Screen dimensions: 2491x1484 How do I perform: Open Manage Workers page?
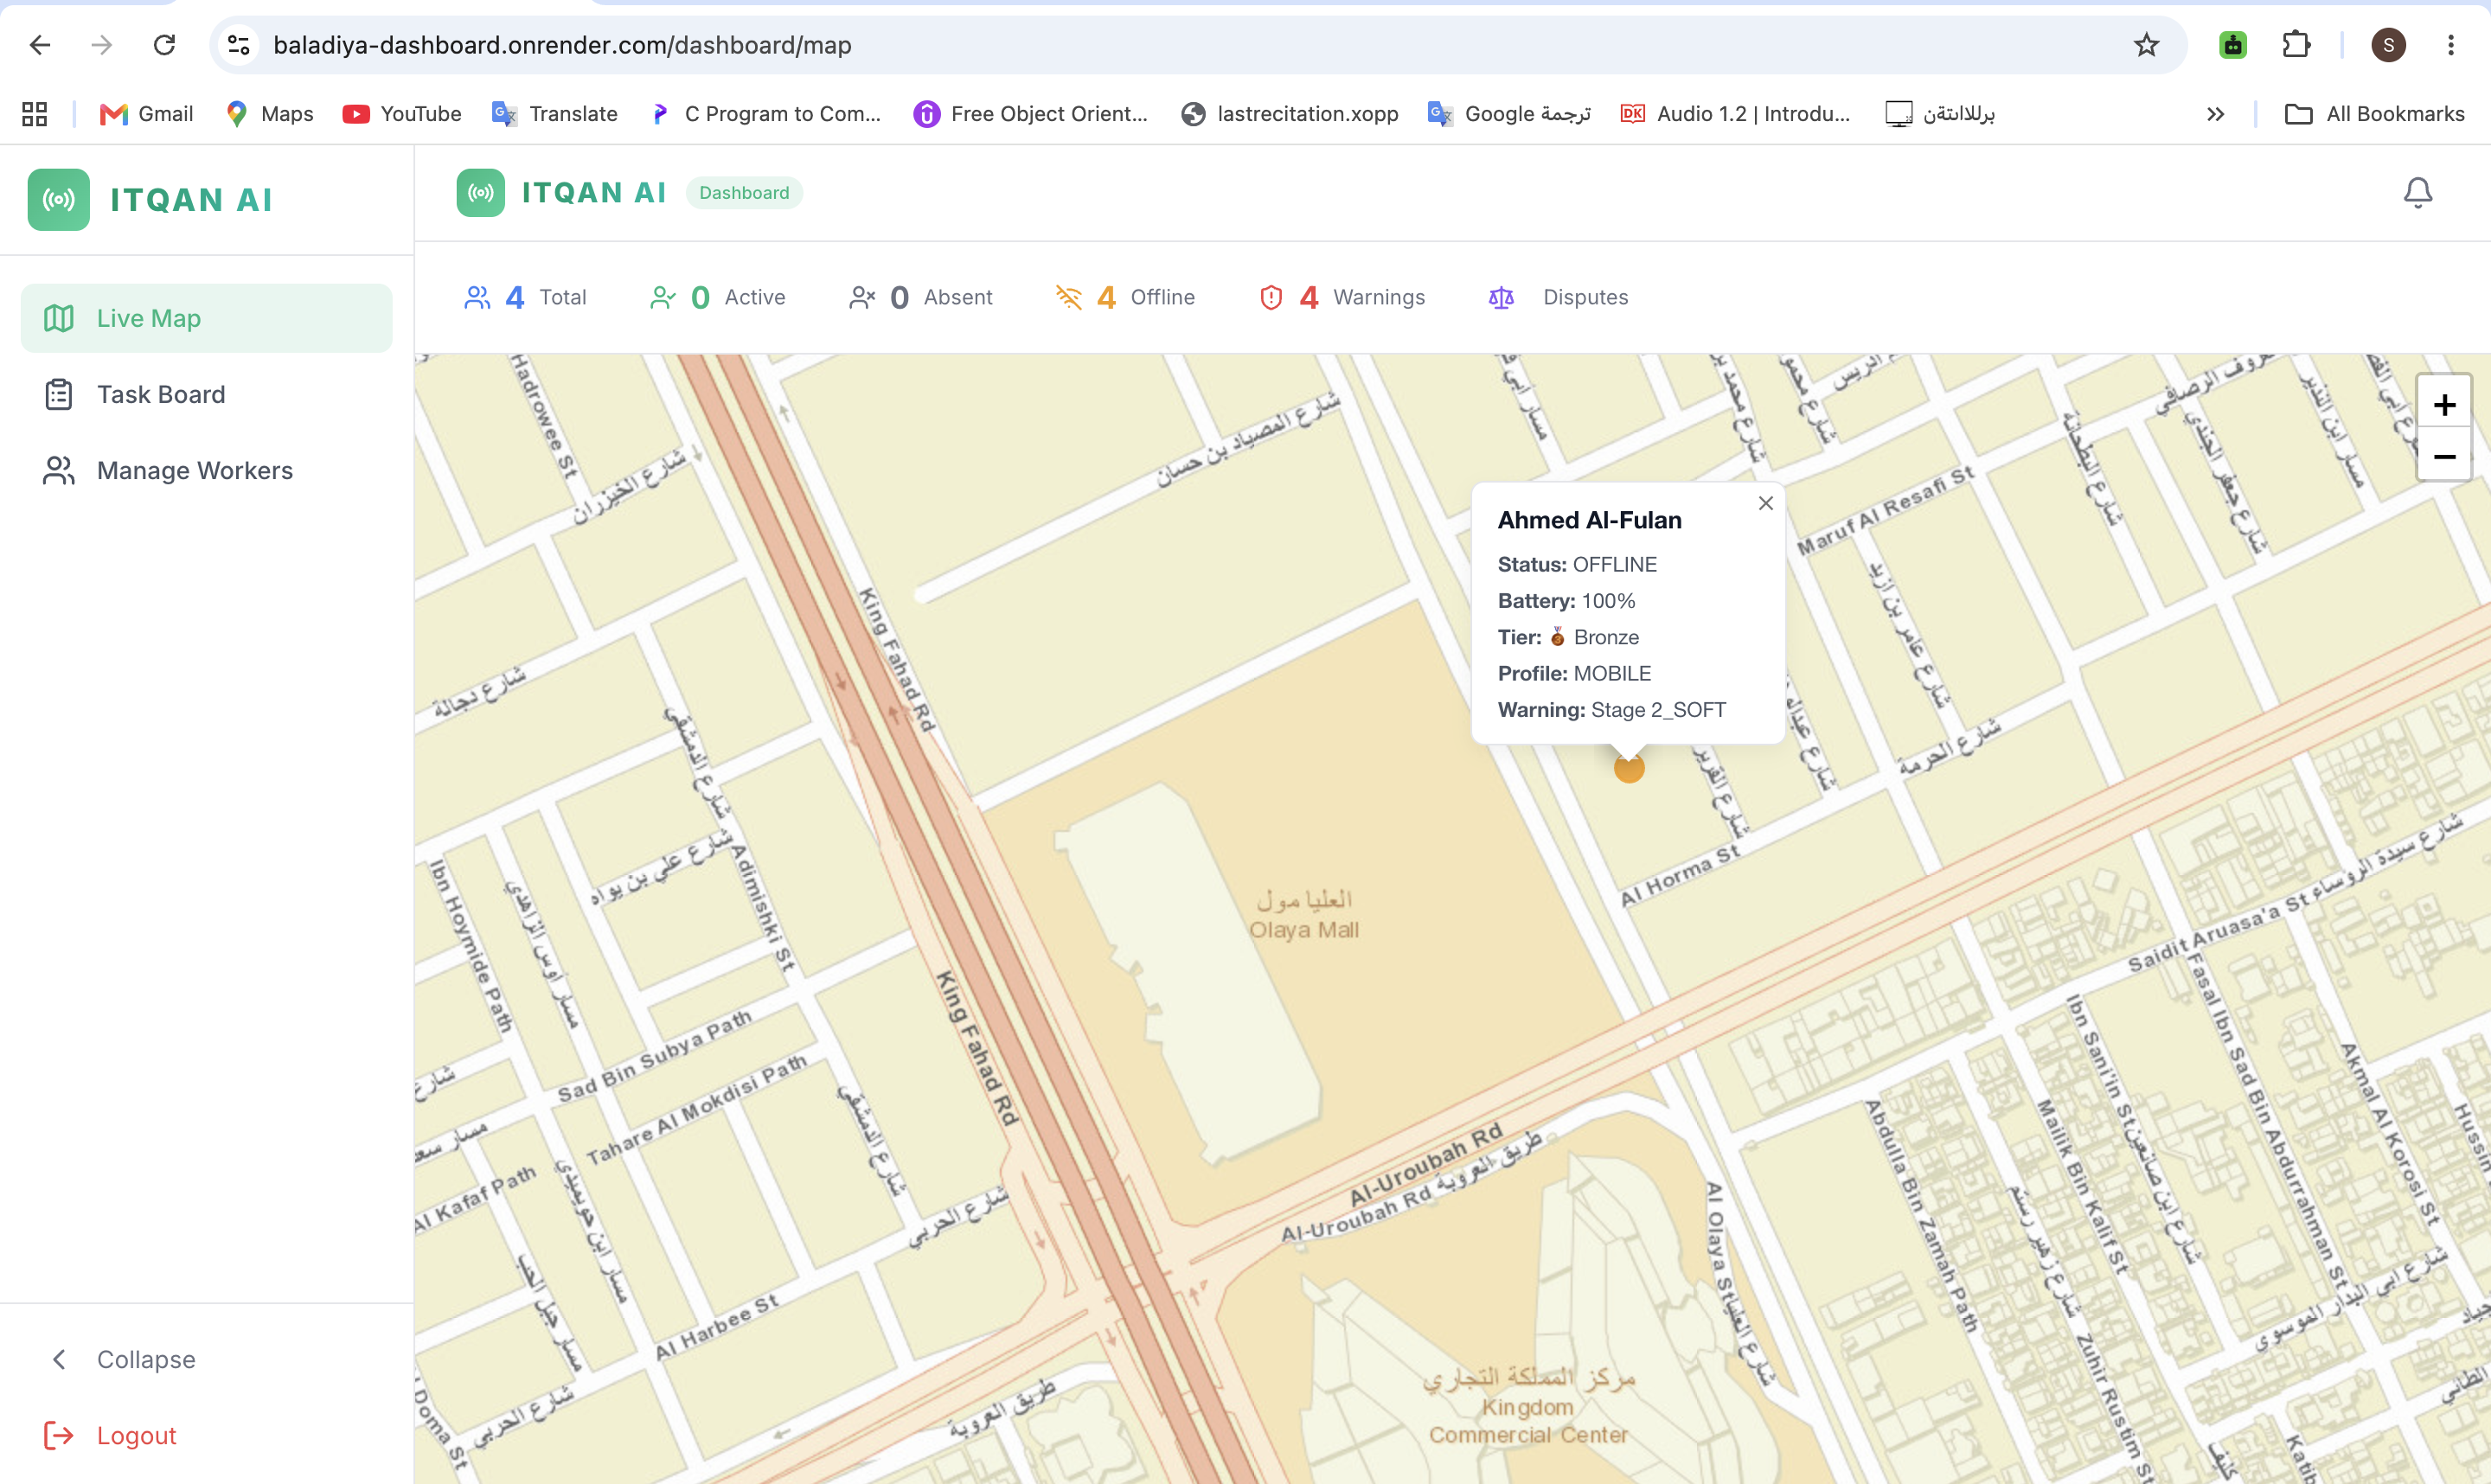(x=207, y=470)
